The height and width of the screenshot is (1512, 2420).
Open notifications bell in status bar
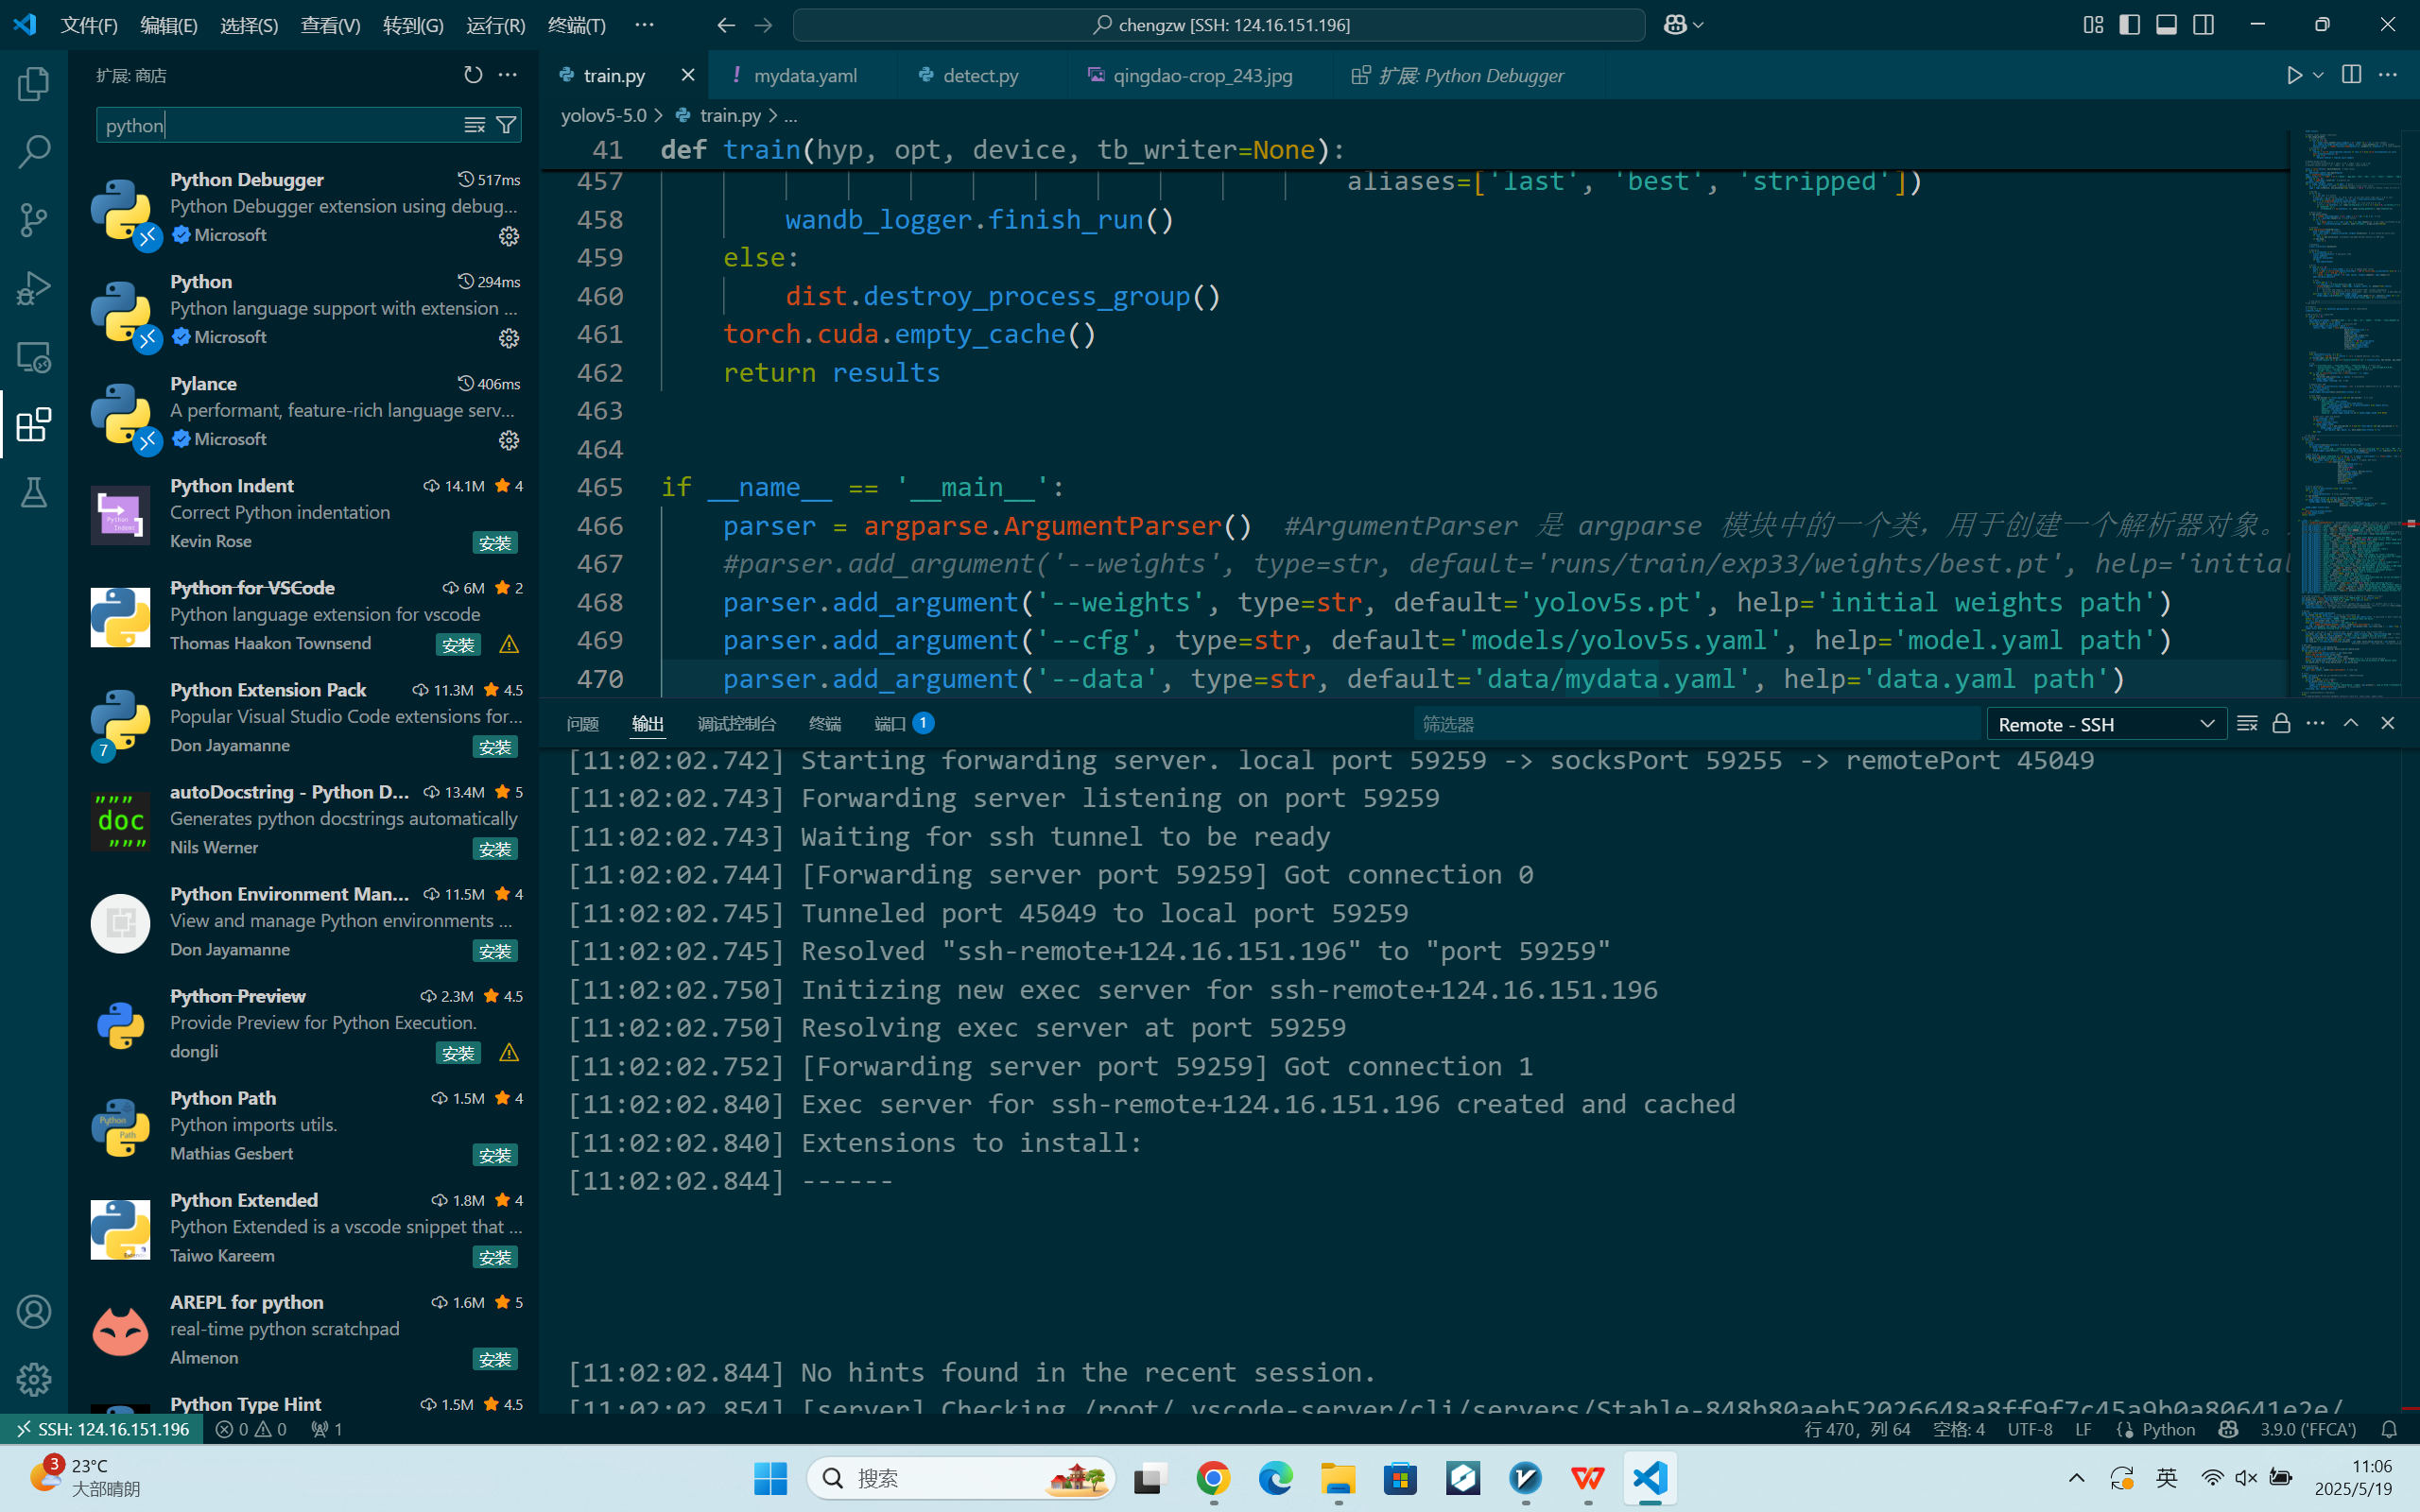(2389, 1429)
